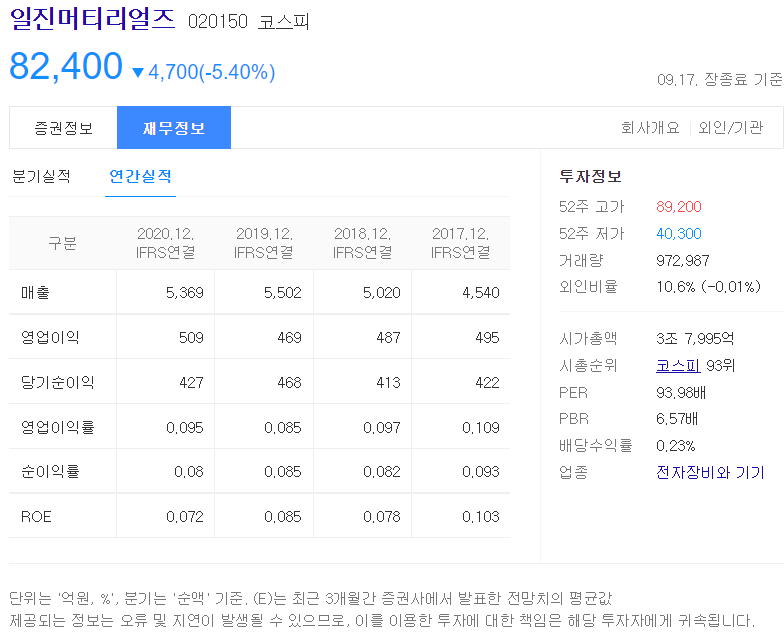Click the 52주 저가 value 40,300

click(x=678, y=234)
